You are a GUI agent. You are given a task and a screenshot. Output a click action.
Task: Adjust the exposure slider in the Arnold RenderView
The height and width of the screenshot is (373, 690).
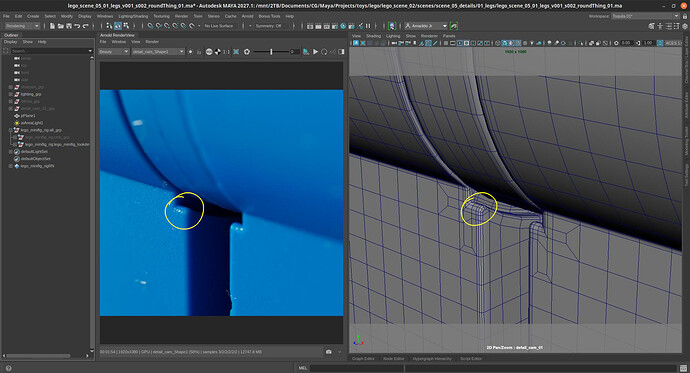pyautogui.click(x=271, y=52)
